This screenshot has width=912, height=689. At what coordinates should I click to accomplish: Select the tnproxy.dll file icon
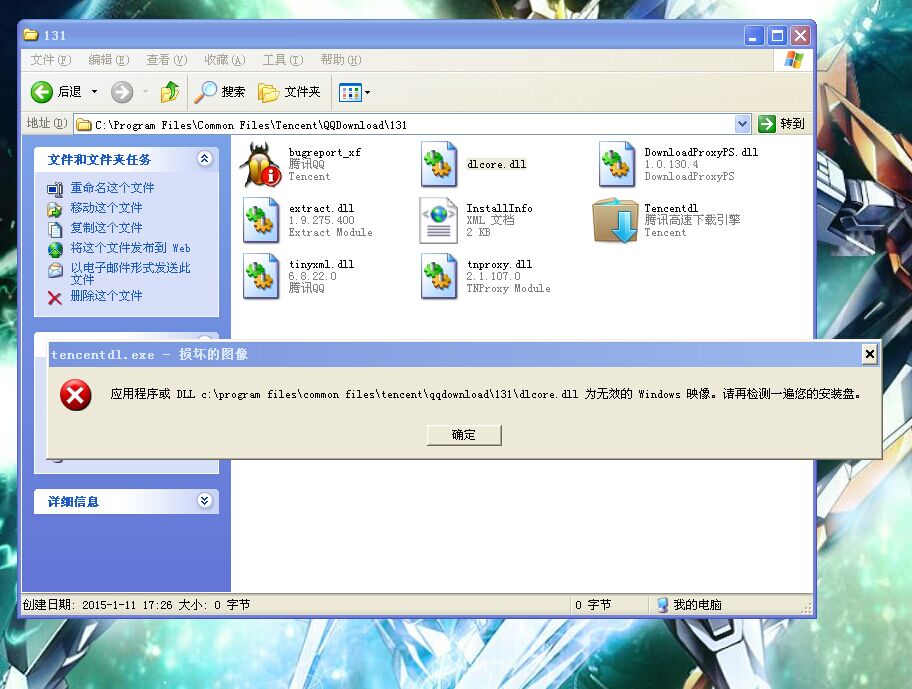point(439,276)
